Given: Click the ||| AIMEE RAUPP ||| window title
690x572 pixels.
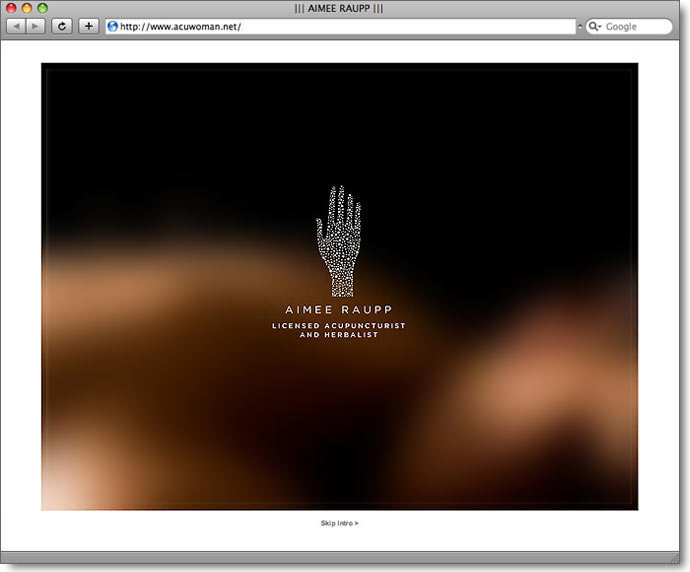Looking at the screenshot, I should tap(339, 8).
